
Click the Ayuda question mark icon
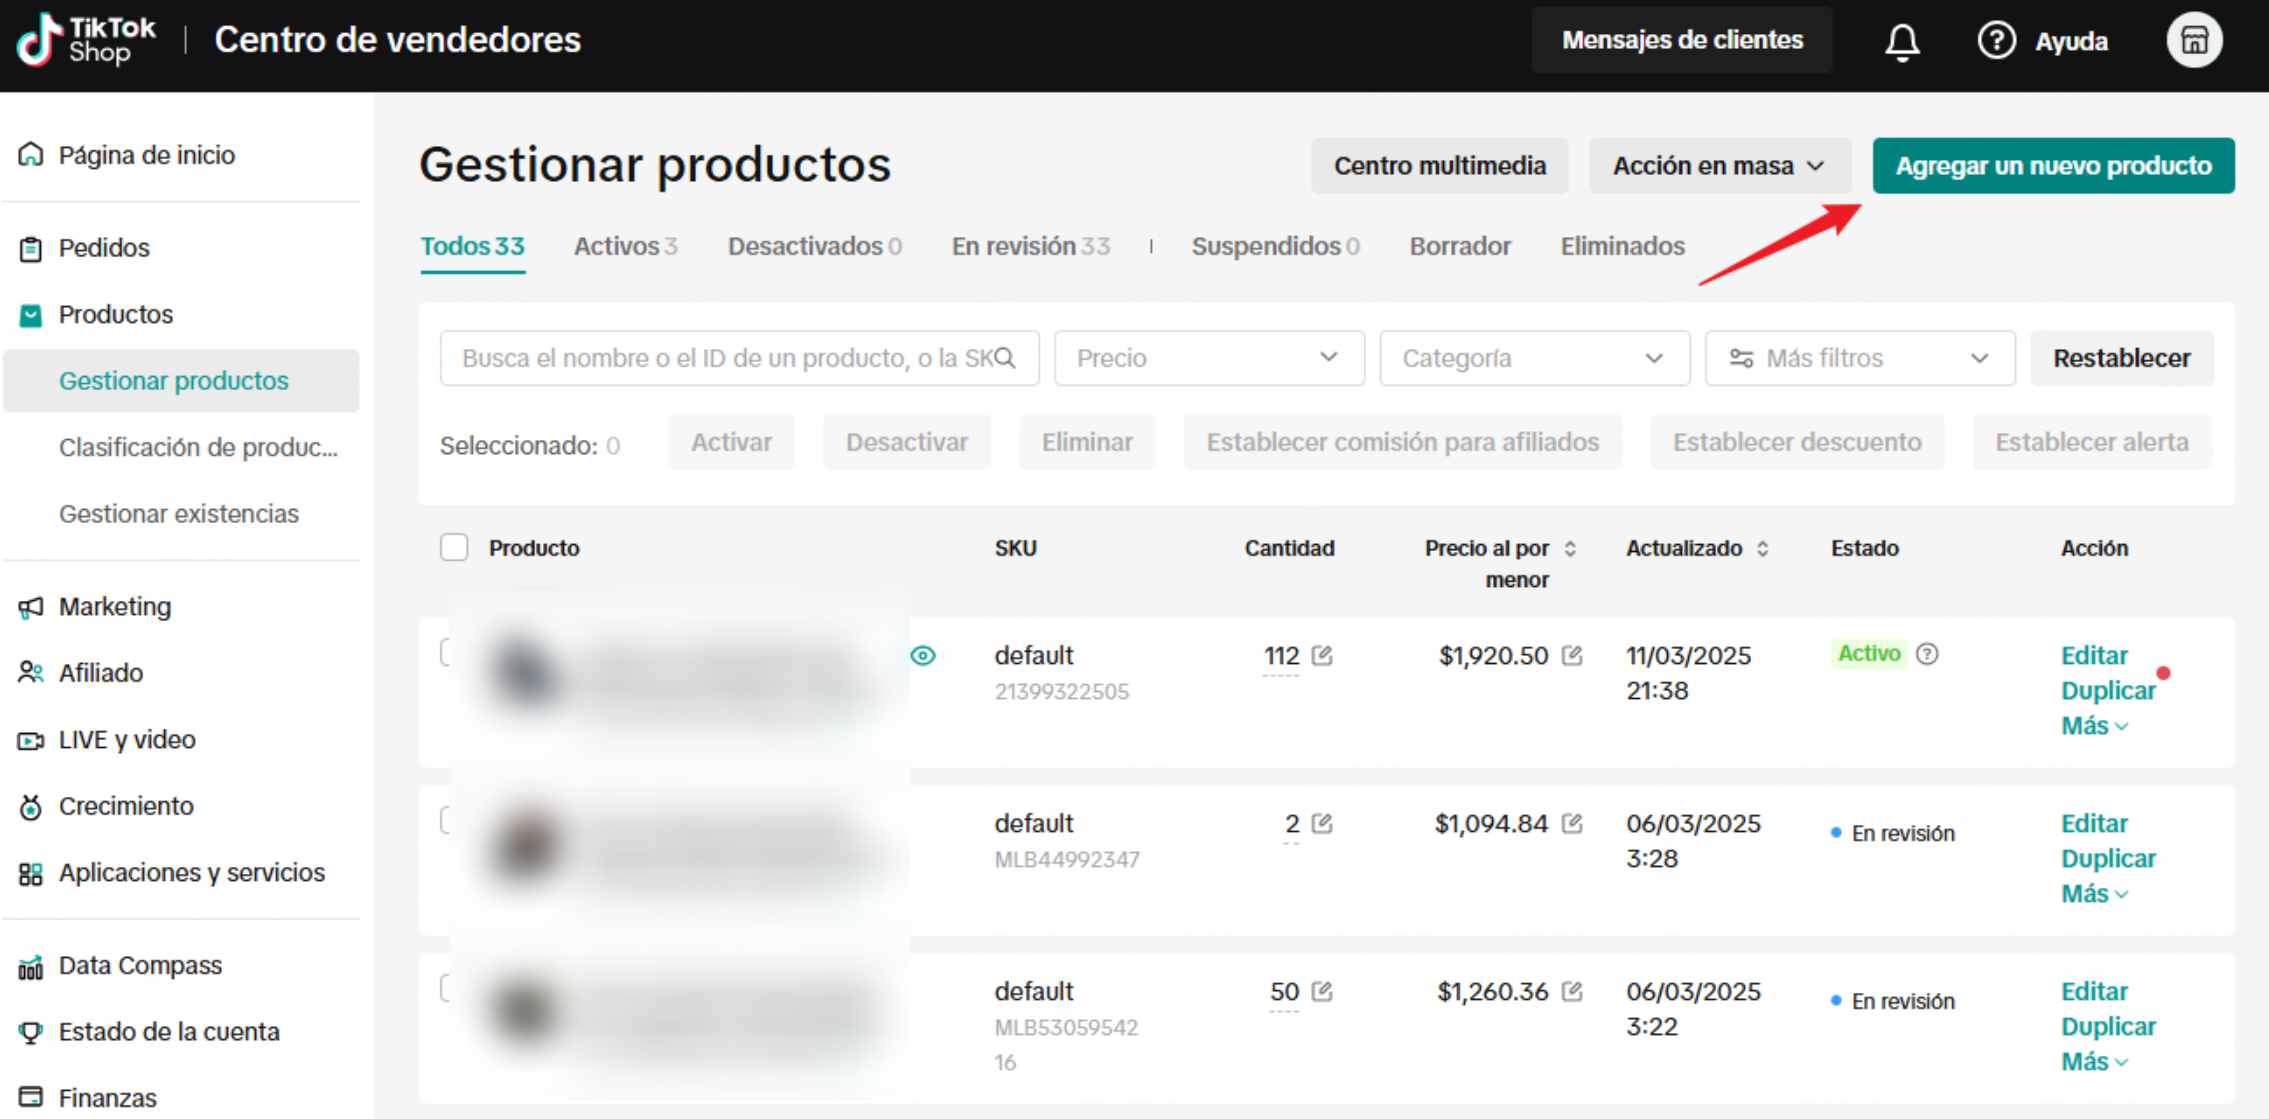tap(1996, 41)
